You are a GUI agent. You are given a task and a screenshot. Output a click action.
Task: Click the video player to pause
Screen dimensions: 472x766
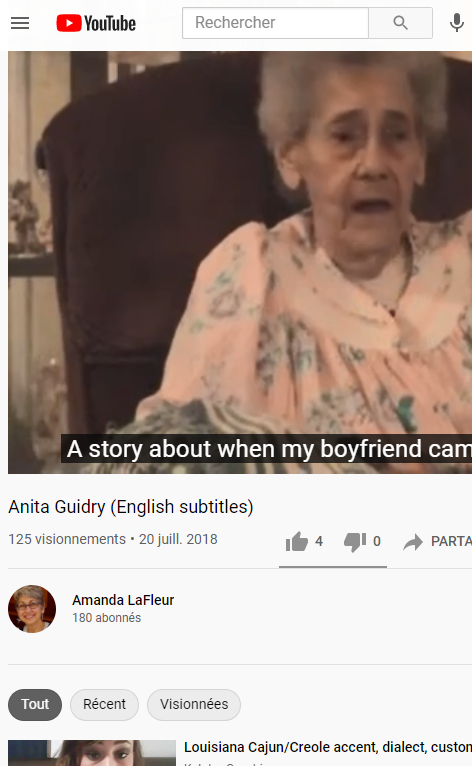click(x=240, y=262)
